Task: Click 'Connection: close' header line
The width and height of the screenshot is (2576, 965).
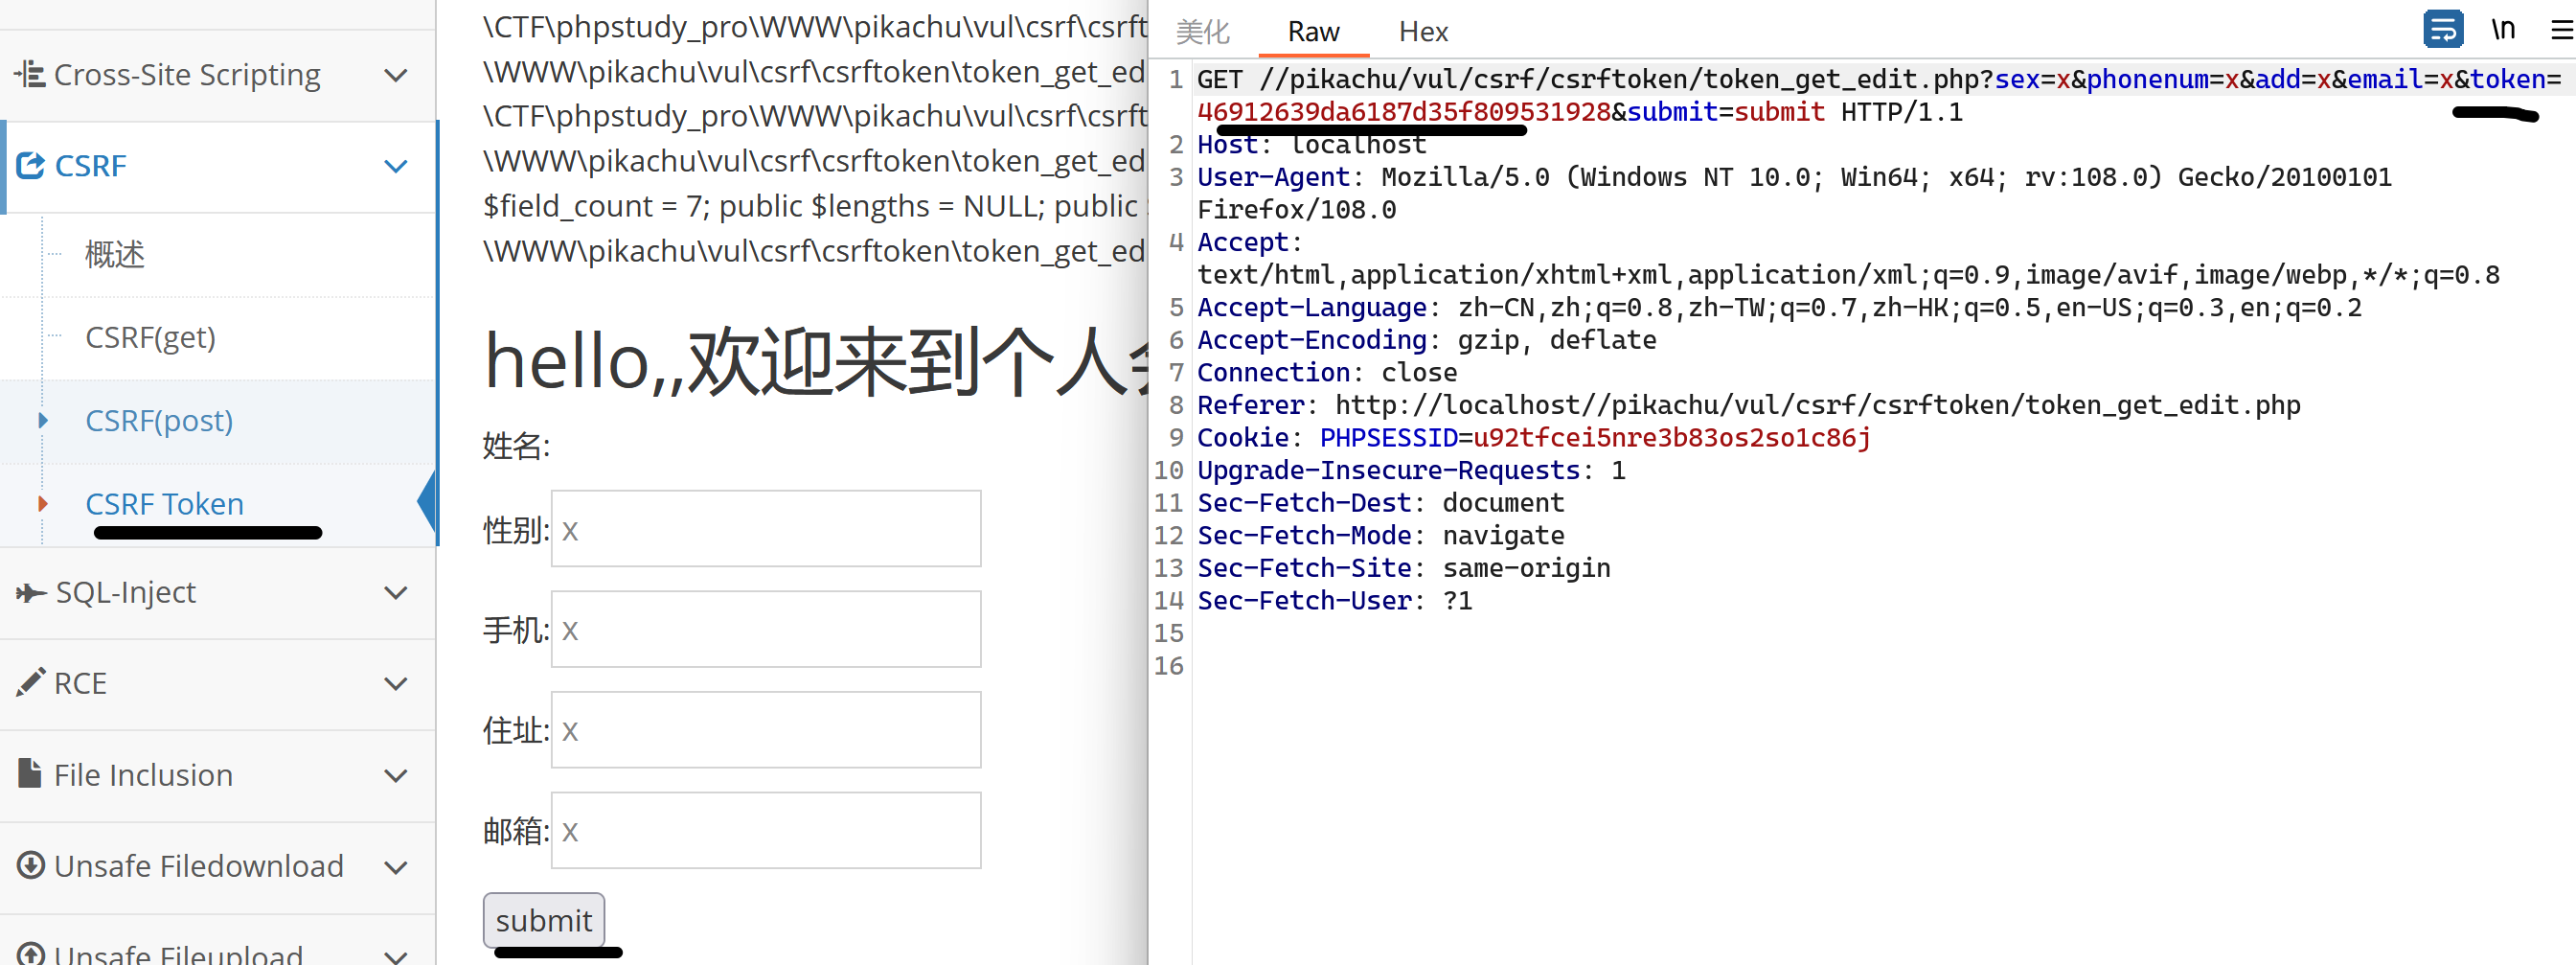Action: click(x=1327, y=373)
